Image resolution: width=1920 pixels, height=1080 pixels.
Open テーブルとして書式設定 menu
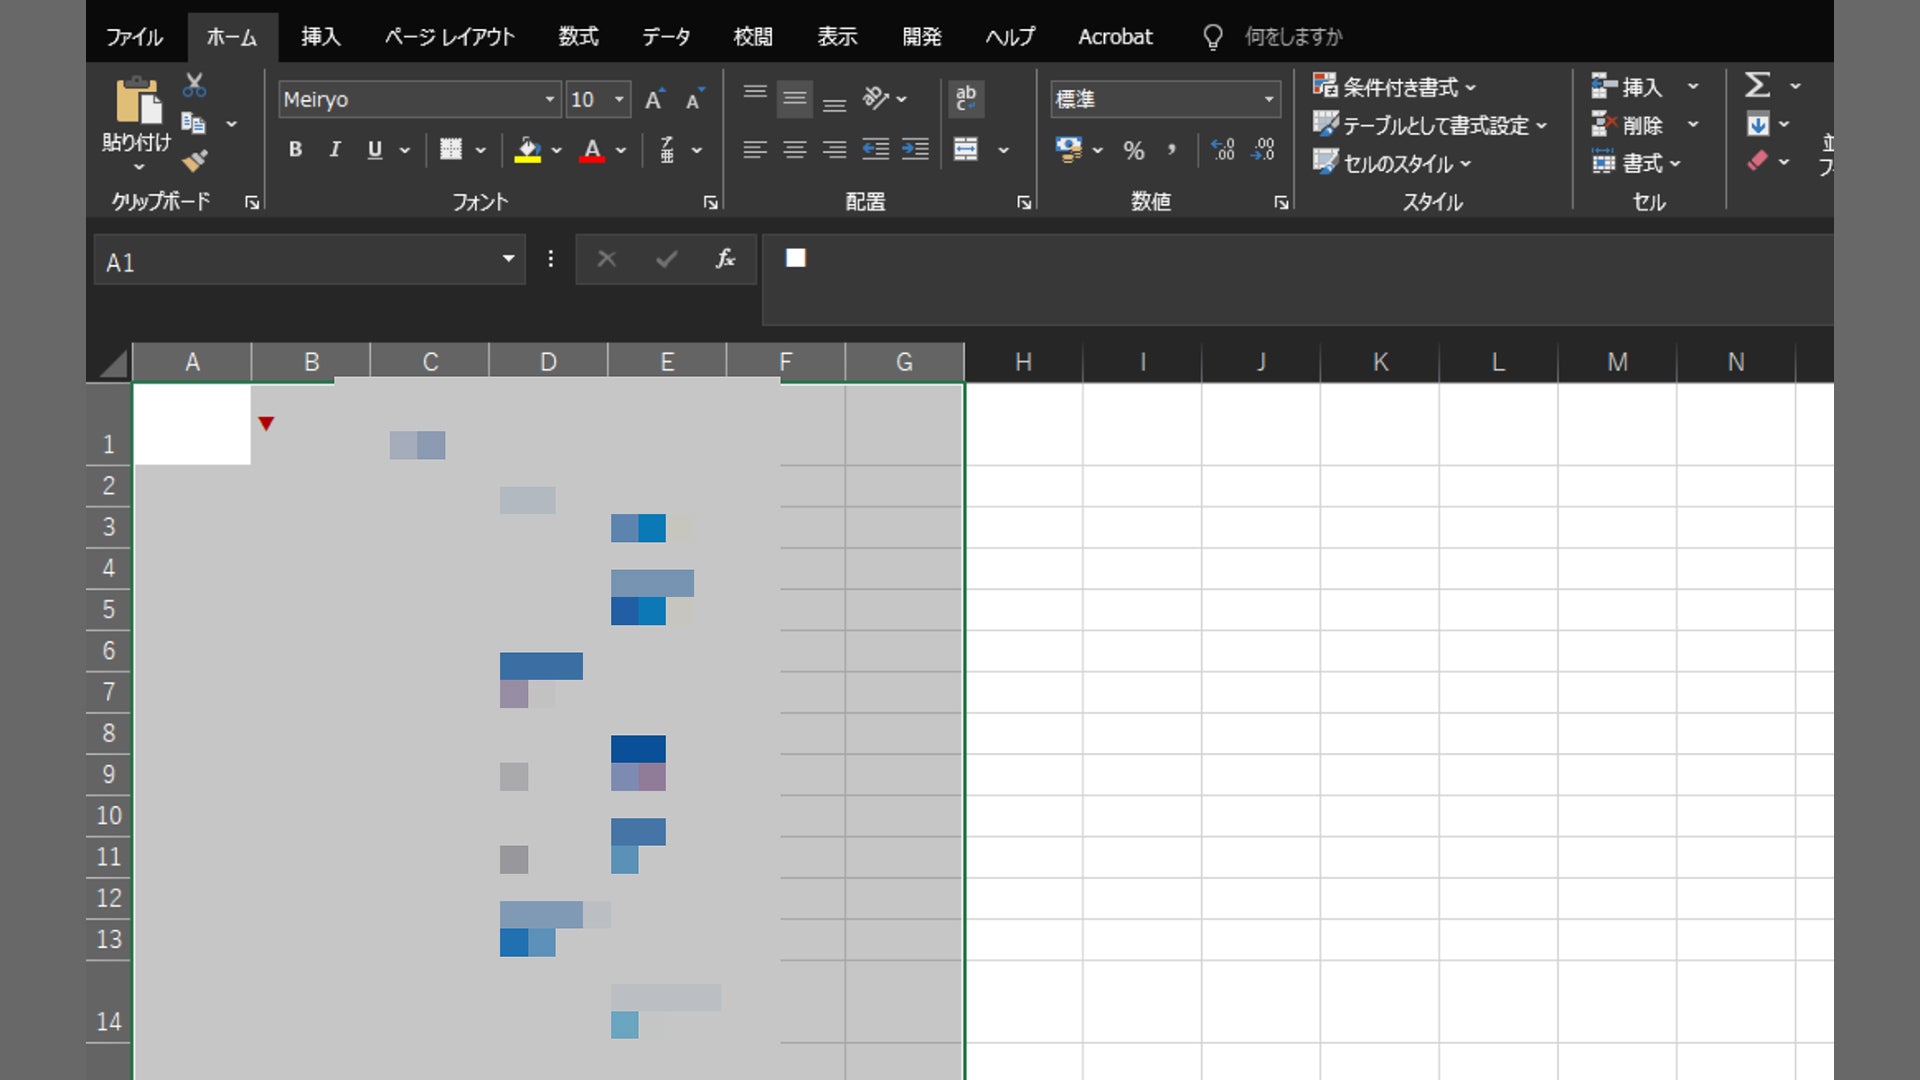1430,125
